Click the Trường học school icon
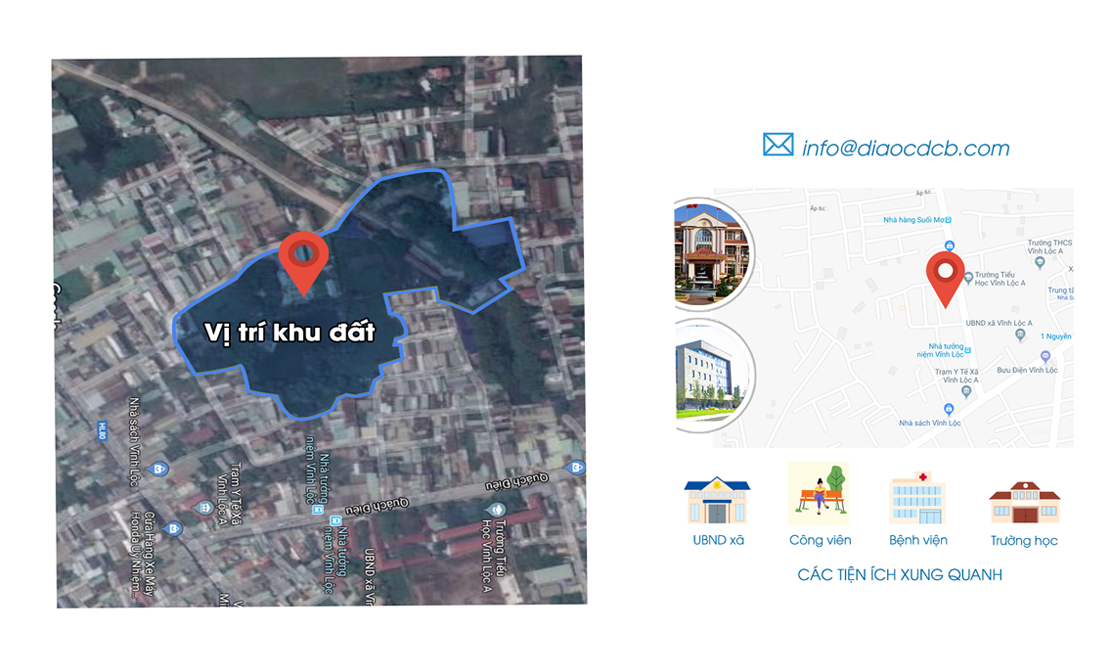 tap(1024, 502)
